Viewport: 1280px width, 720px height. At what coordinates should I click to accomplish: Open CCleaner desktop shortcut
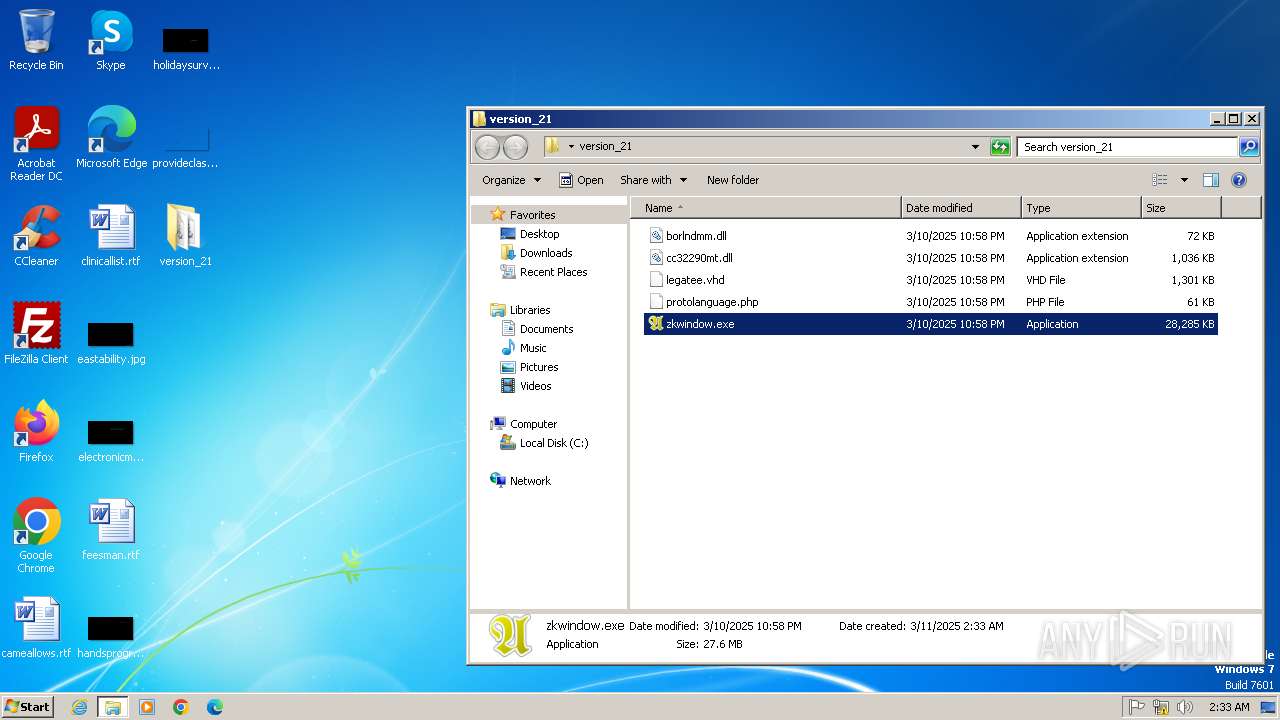click(36, 236)
